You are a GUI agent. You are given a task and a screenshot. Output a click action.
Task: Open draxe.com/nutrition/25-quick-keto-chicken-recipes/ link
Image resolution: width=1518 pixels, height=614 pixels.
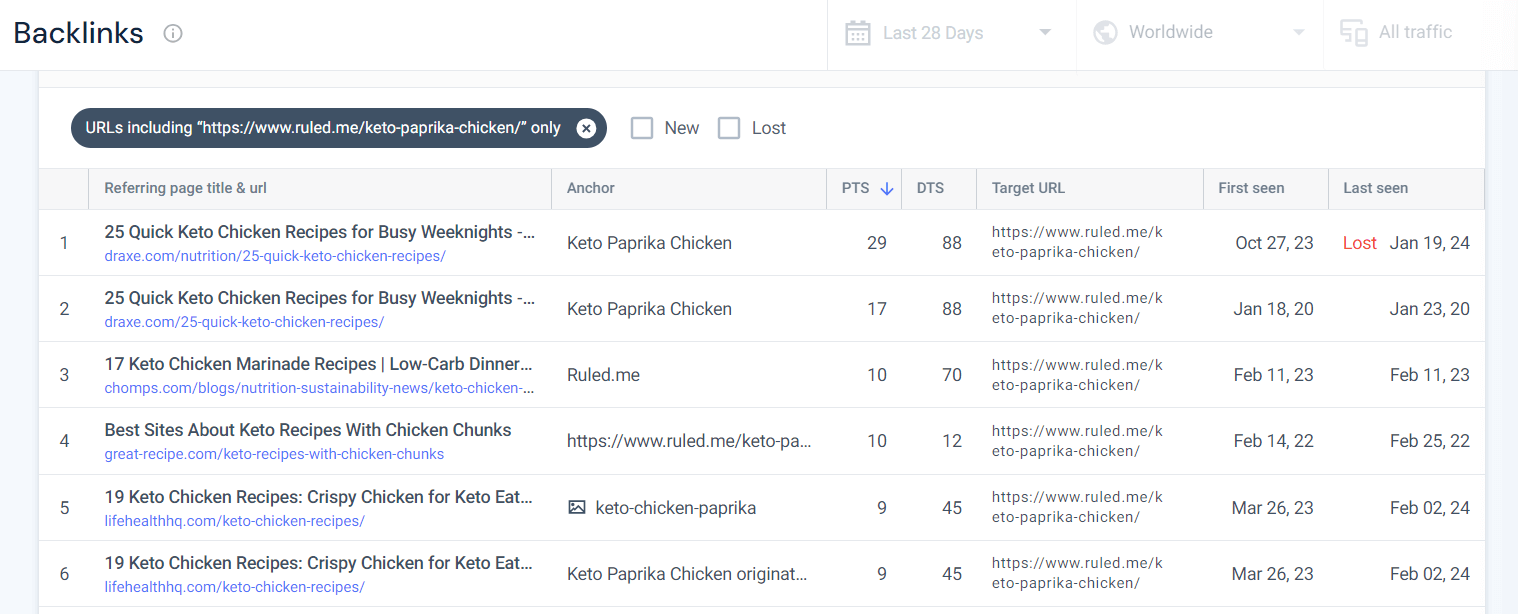(x=275, y=256)
